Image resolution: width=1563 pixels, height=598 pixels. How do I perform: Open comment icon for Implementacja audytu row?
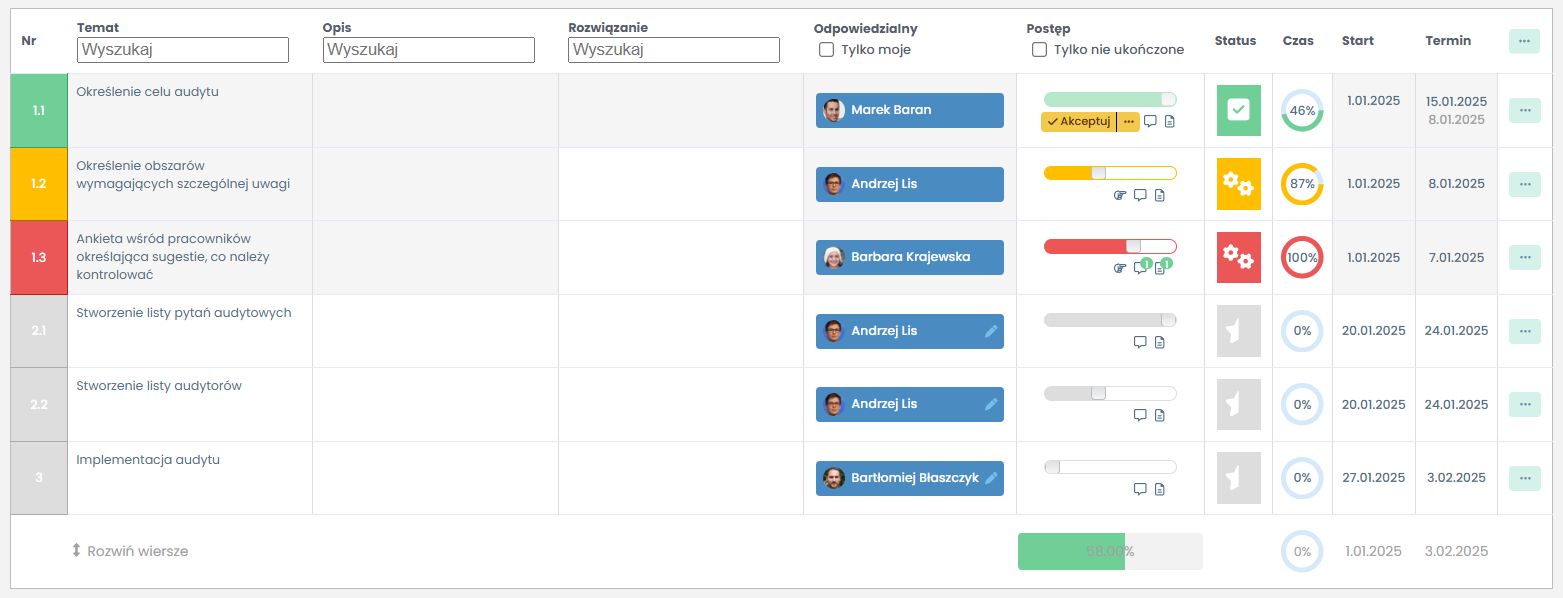coord(1140,489)
